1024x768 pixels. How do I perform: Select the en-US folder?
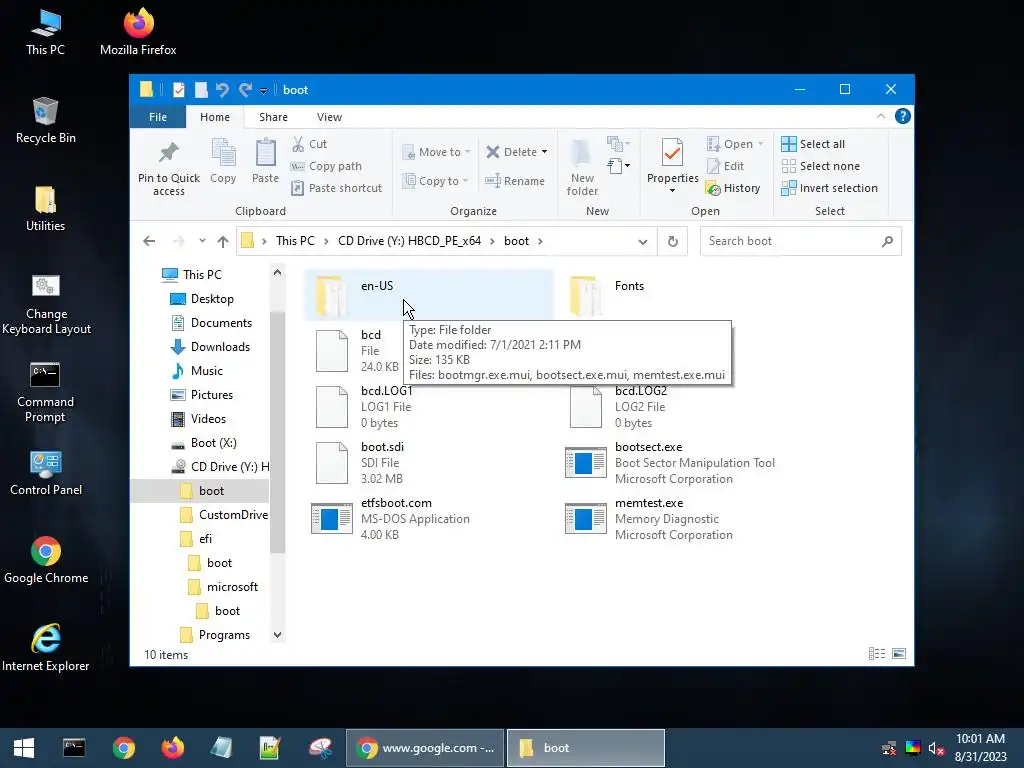pyautogui.click(x=428, y=295)
